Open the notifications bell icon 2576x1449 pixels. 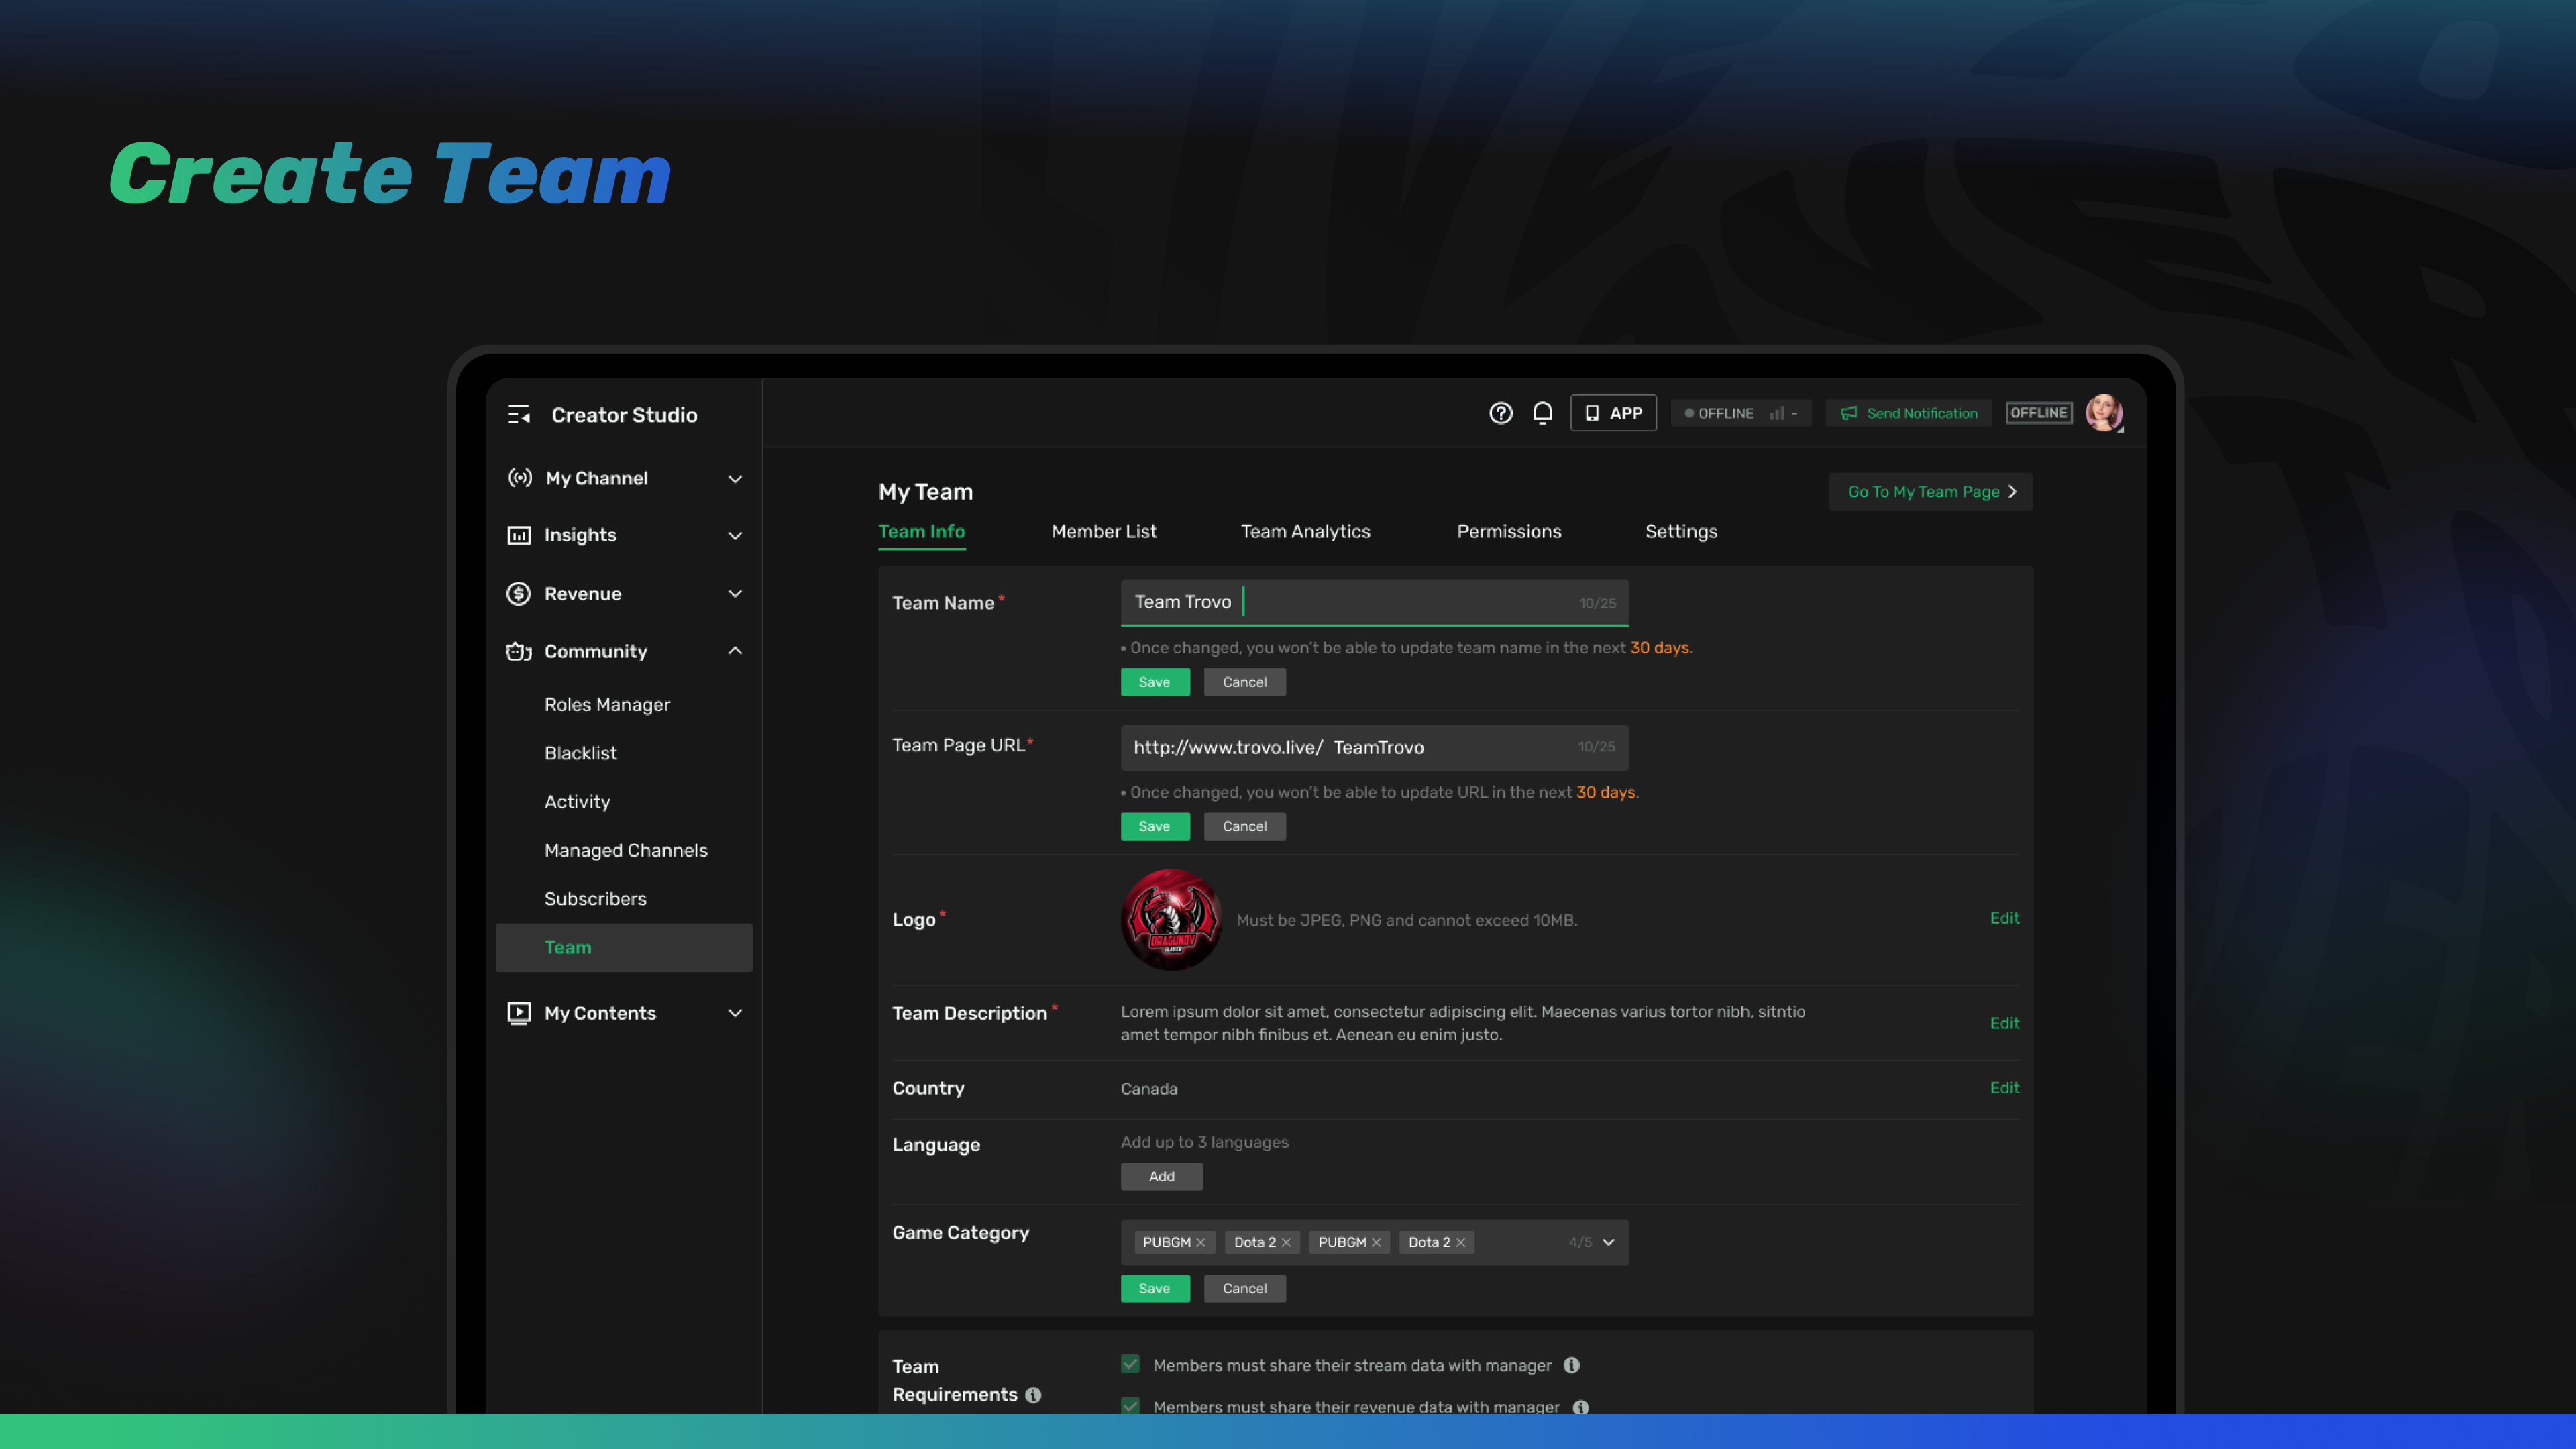click(x=1542, y=413)
